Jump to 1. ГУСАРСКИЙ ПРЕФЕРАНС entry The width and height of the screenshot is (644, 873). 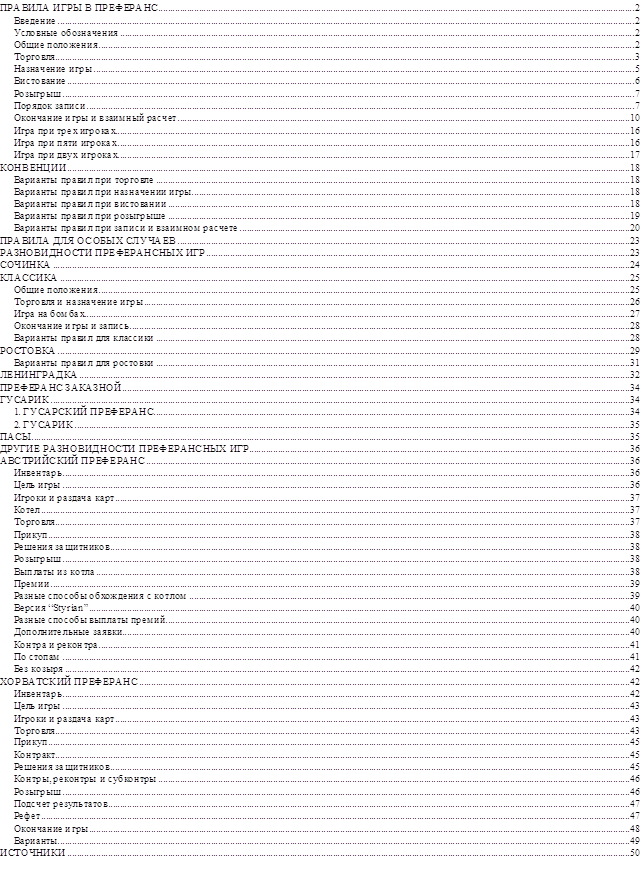tap(83, 411)
